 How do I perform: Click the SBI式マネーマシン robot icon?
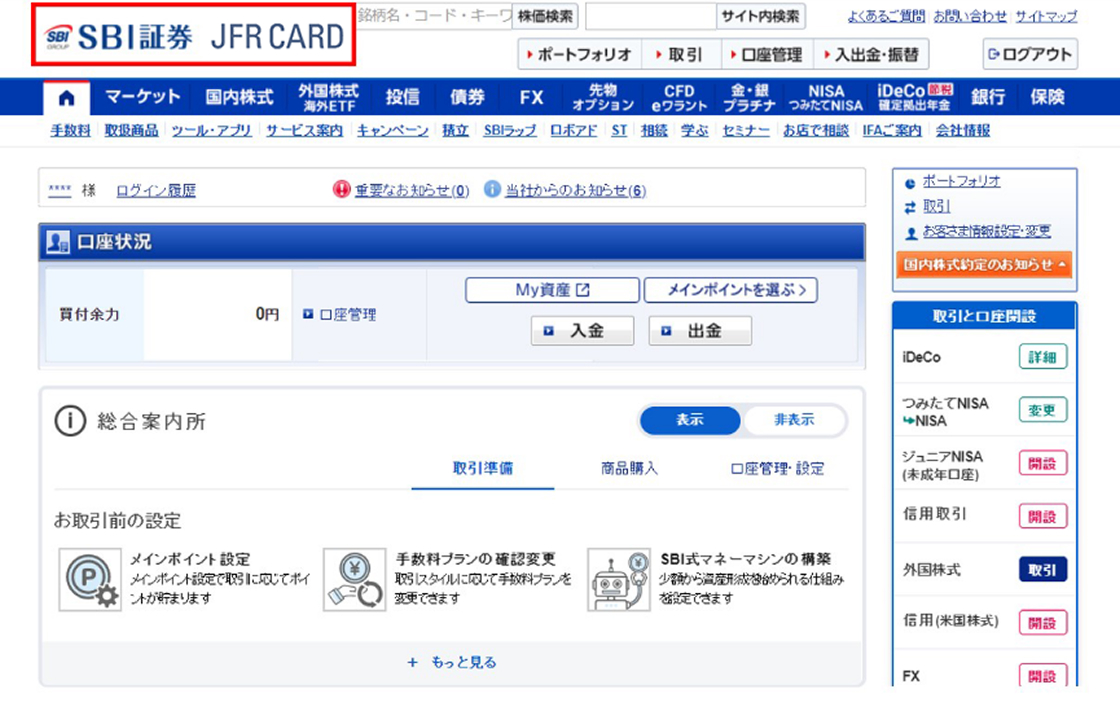click(x=618, y=580)
